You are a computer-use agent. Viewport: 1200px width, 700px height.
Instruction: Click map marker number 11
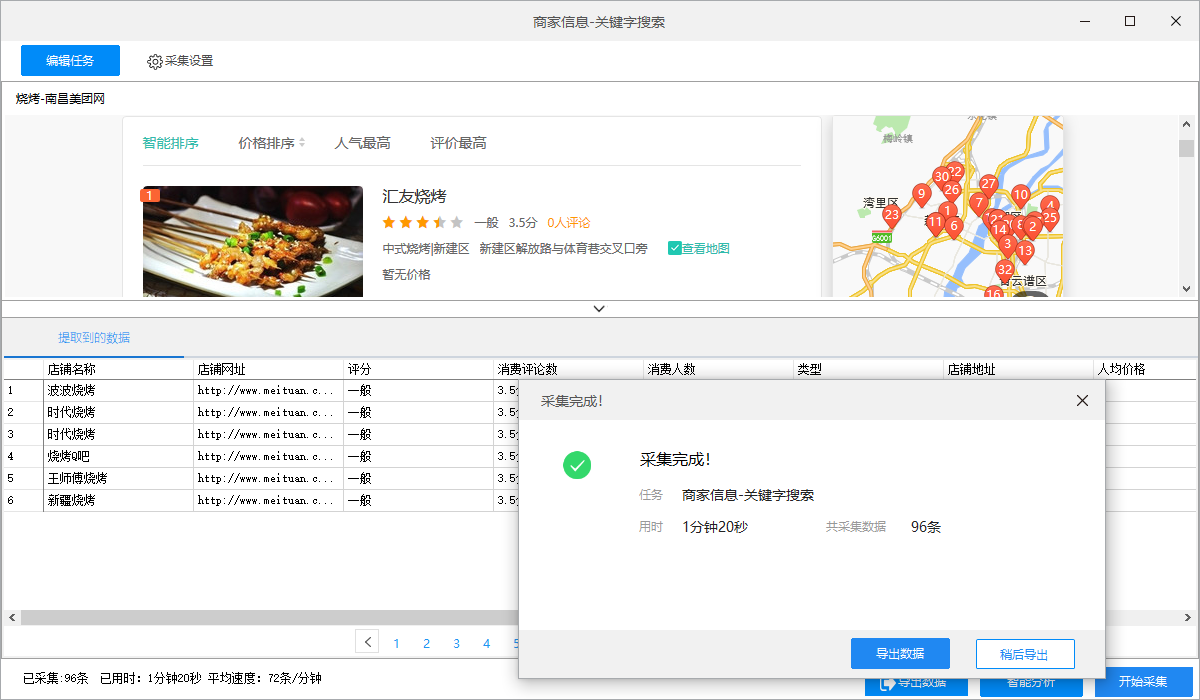click(x=935, y=224)
